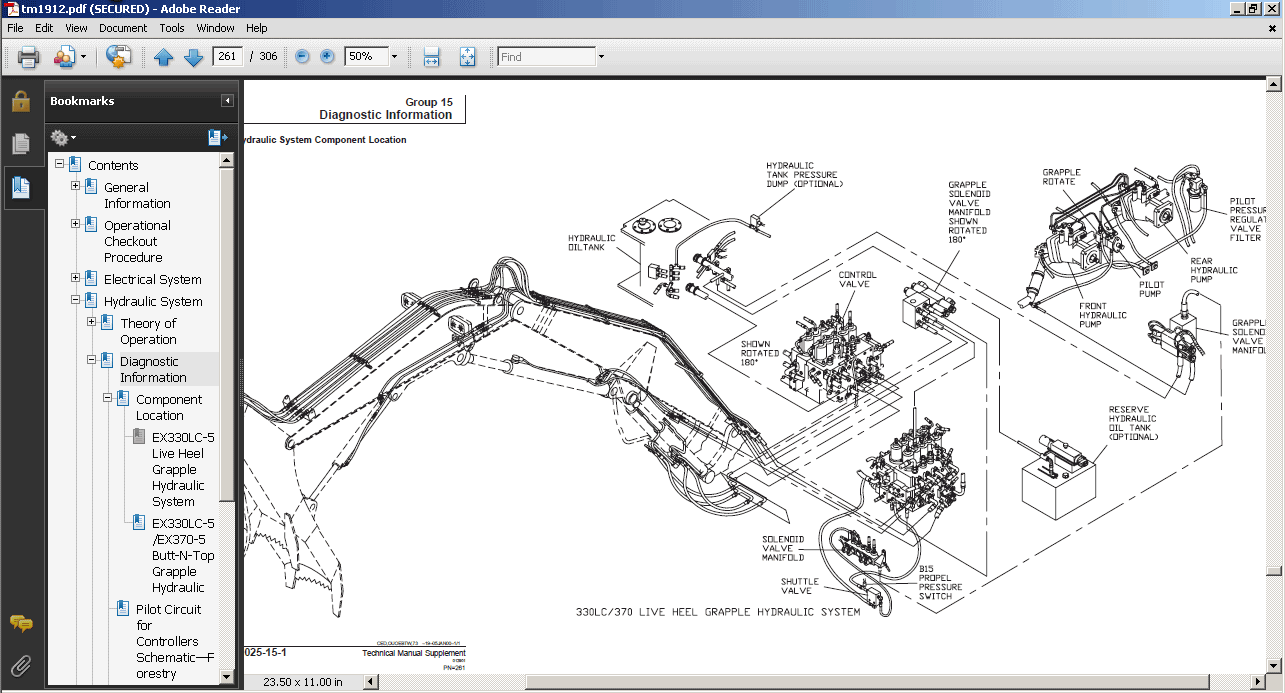Go to previous page using up arrow
The image size is (1285, 693).
[x=163, y=57]
